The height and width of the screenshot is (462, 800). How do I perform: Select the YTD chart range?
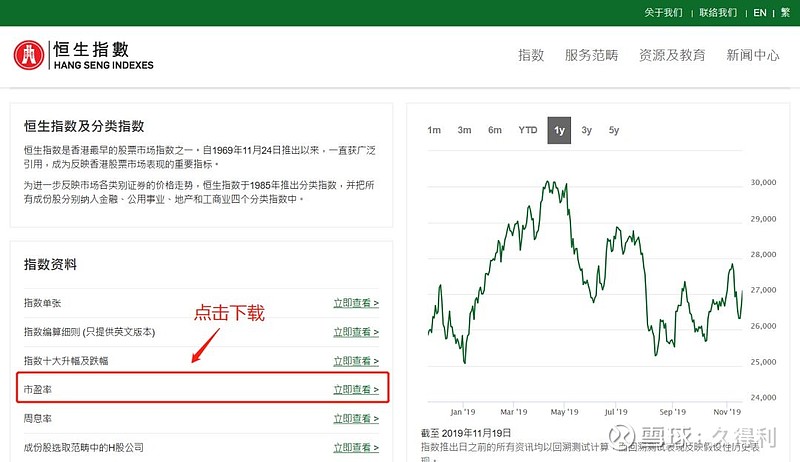coord(528,130)
